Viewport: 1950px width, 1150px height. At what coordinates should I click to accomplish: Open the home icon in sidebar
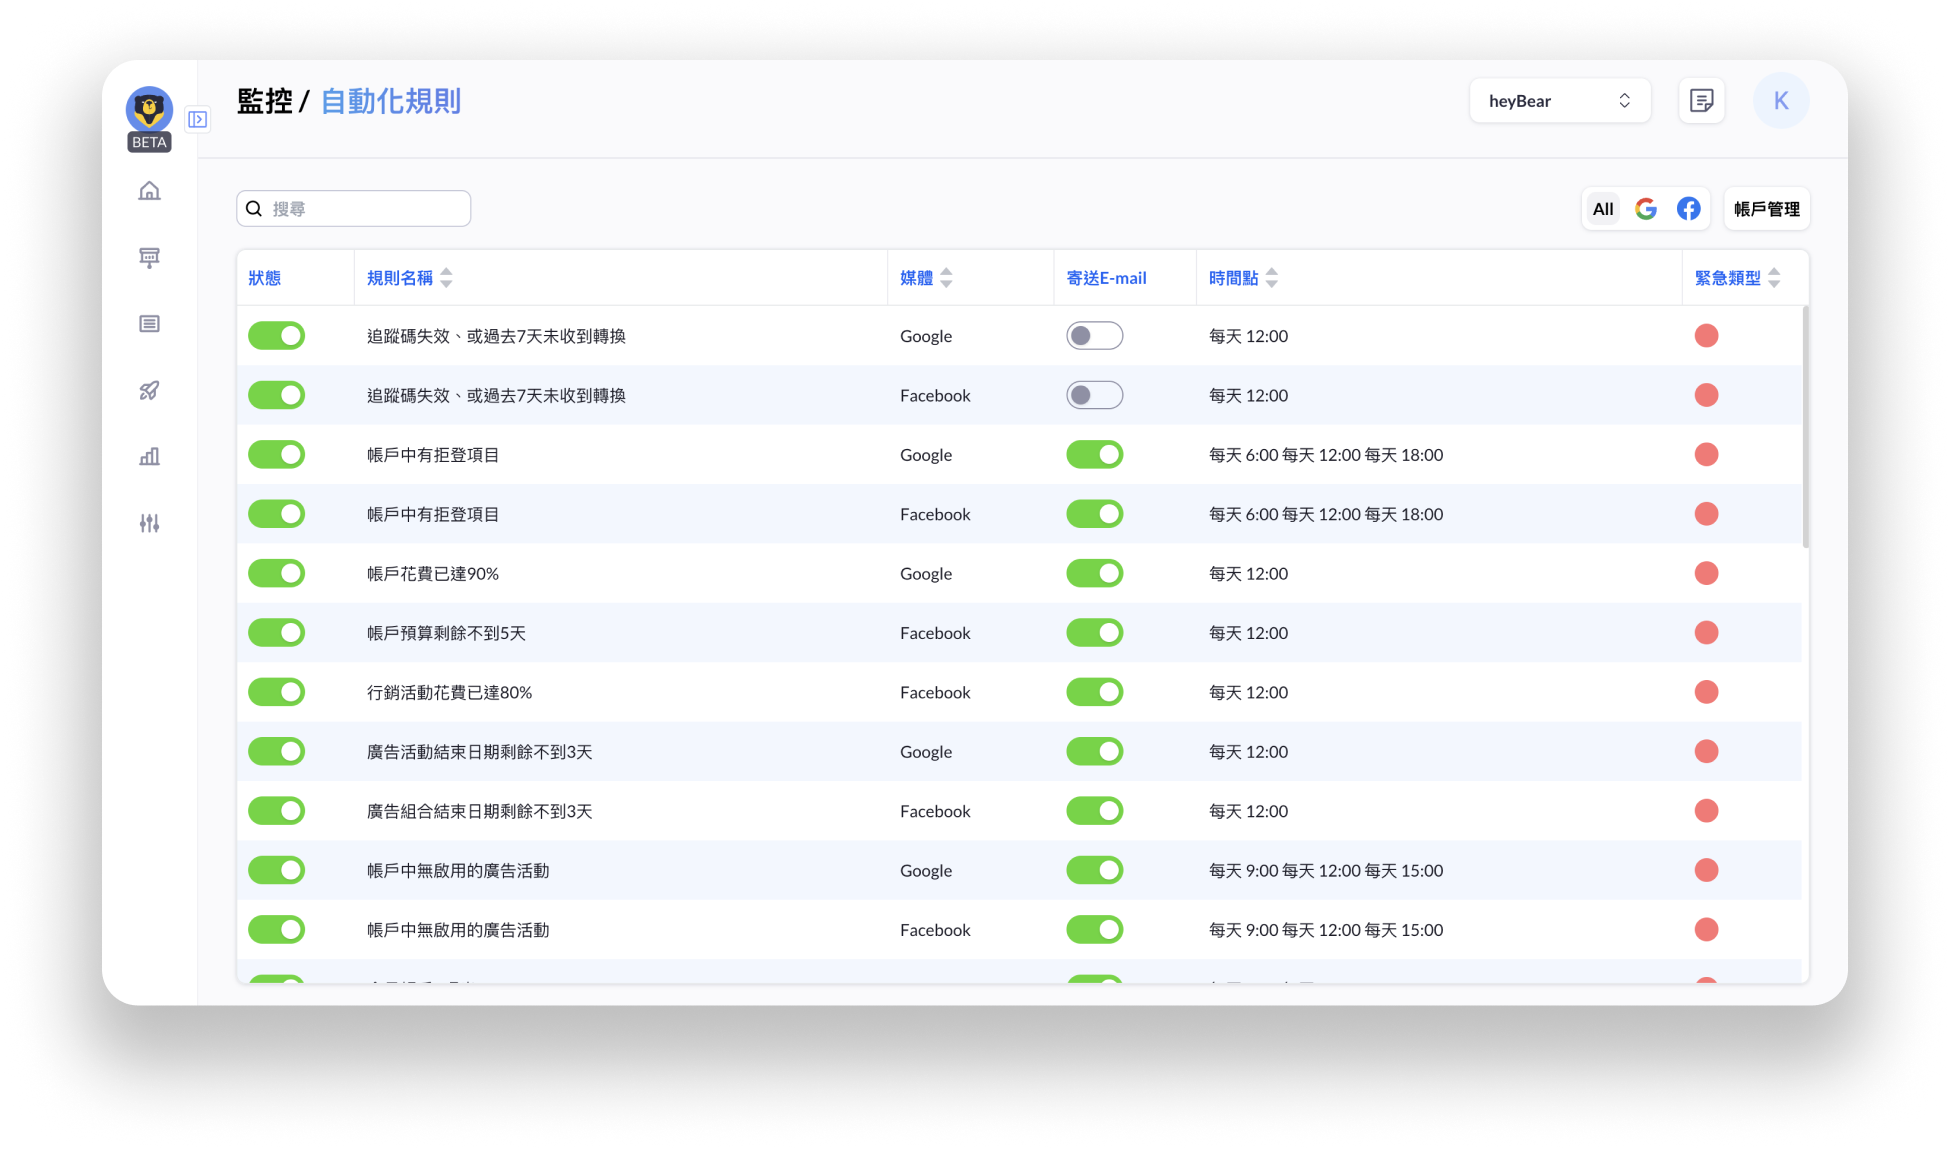point(149,191)
